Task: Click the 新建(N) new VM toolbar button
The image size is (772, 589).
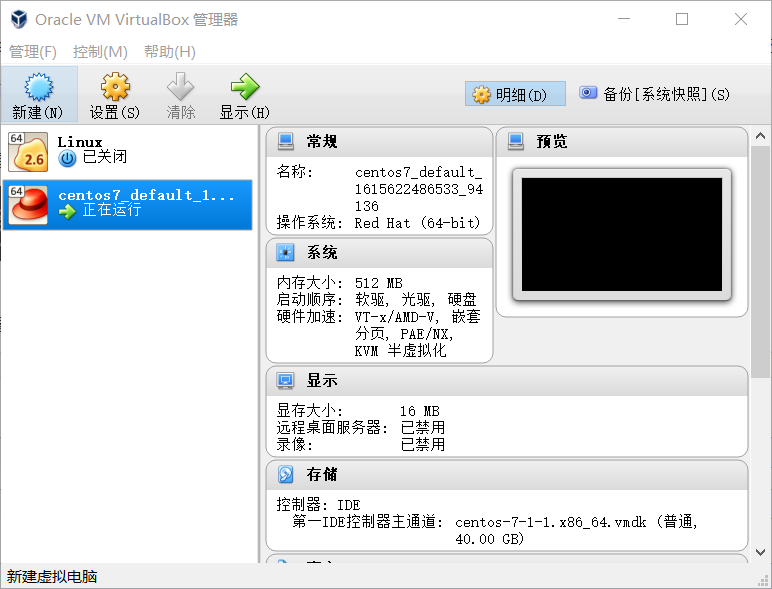Action: click(x=38, y=95)
